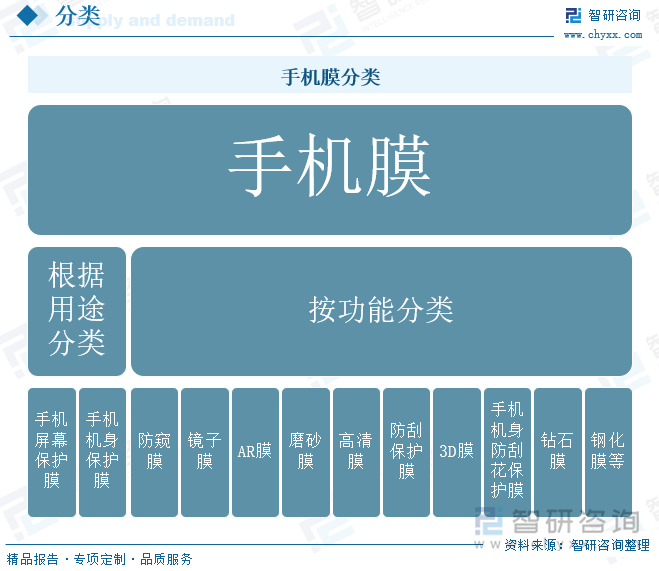659x571 pixels.
Task: Click the 钻石膜 cell
Action: click(x=558, y=452)
